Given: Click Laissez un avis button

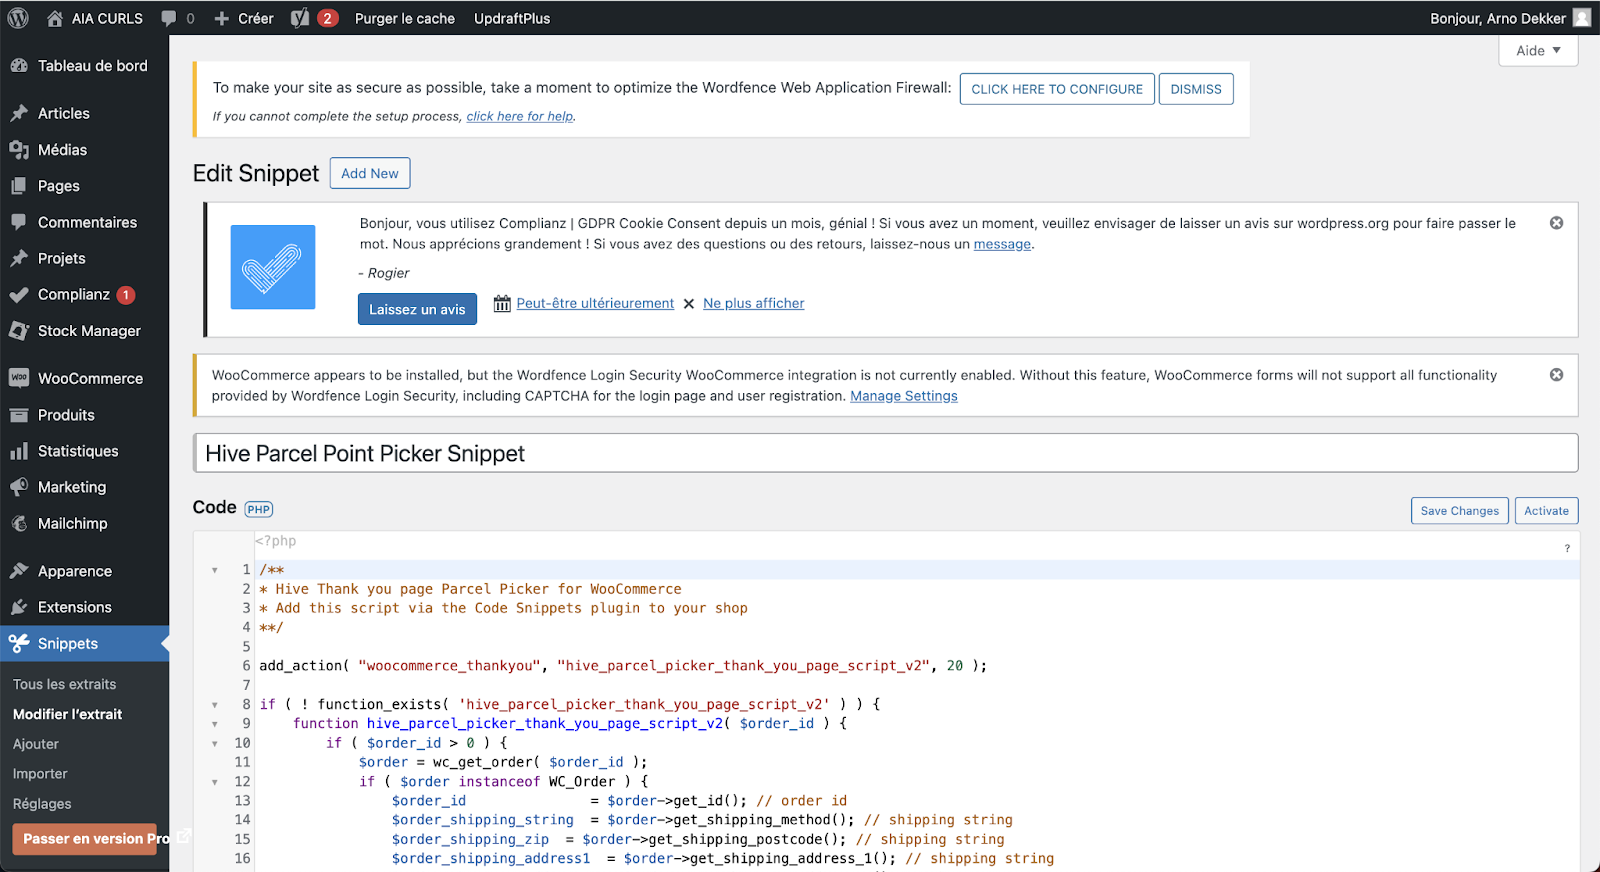Looking at the screenshot, I should [417, 309].
